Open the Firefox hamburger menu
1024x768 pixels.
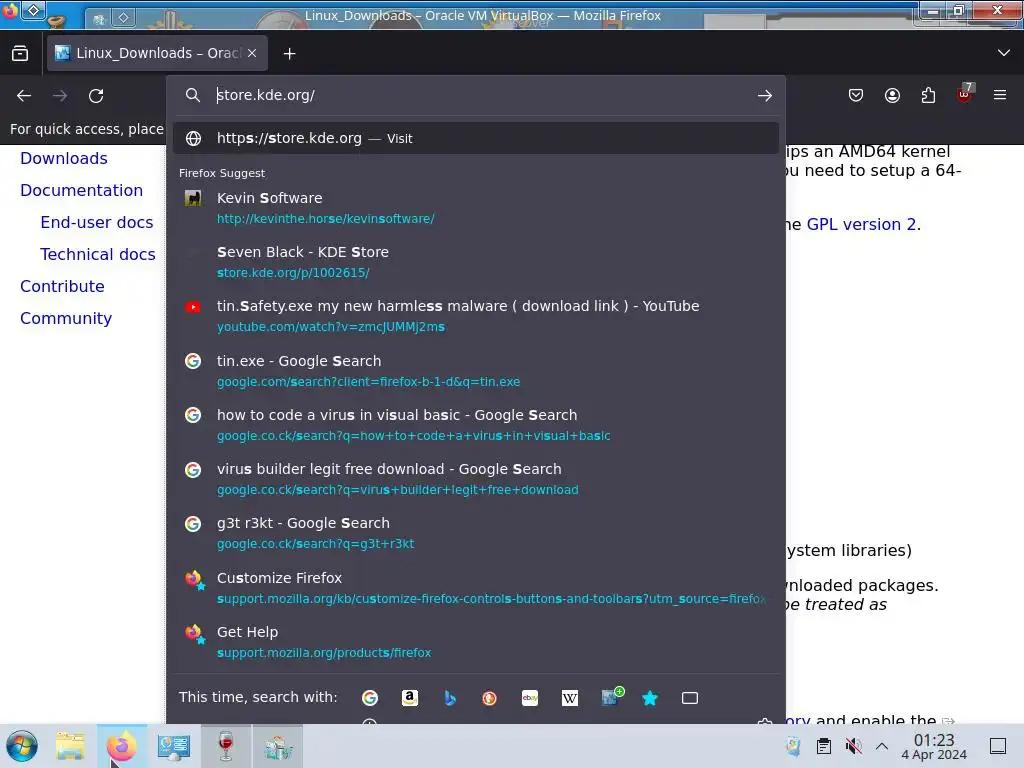1000,95
